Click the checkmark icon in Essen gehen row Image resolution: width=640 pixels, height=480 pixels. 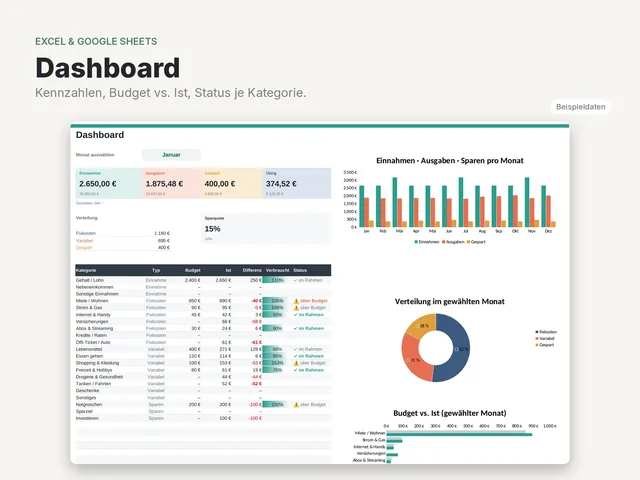(x=296, y=356)
